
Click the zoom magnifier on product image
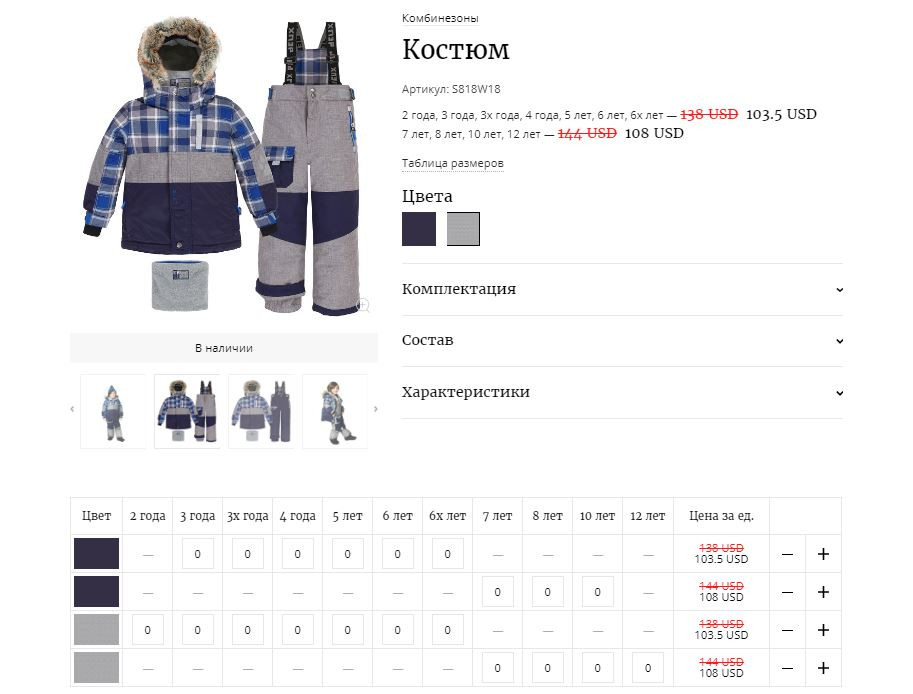(x=363, y=305)
